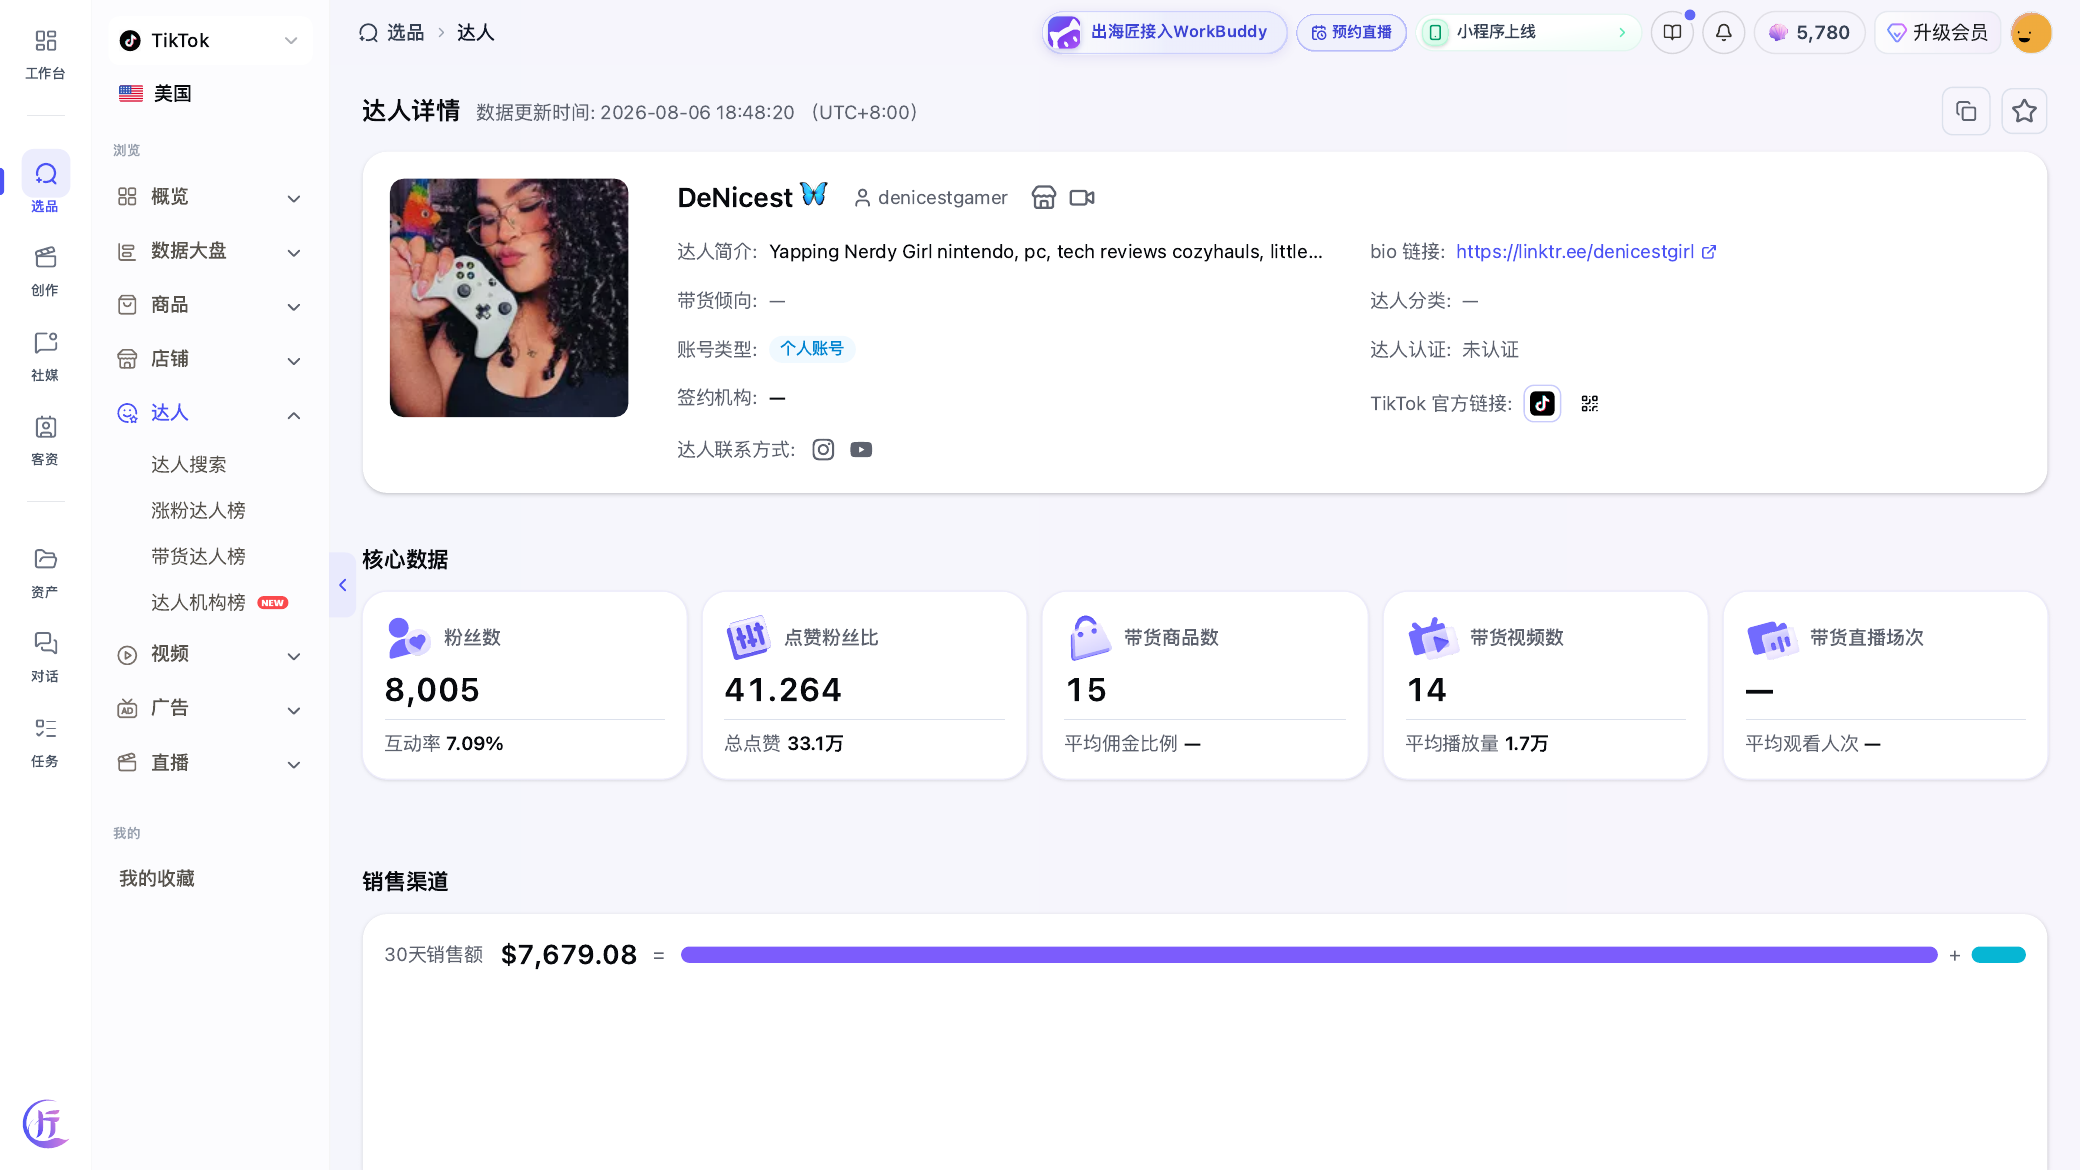The width and height of the screenshot is (2080, 1170).
Task: Expand the 商品 menu section
Action: (x=210, y=305)
